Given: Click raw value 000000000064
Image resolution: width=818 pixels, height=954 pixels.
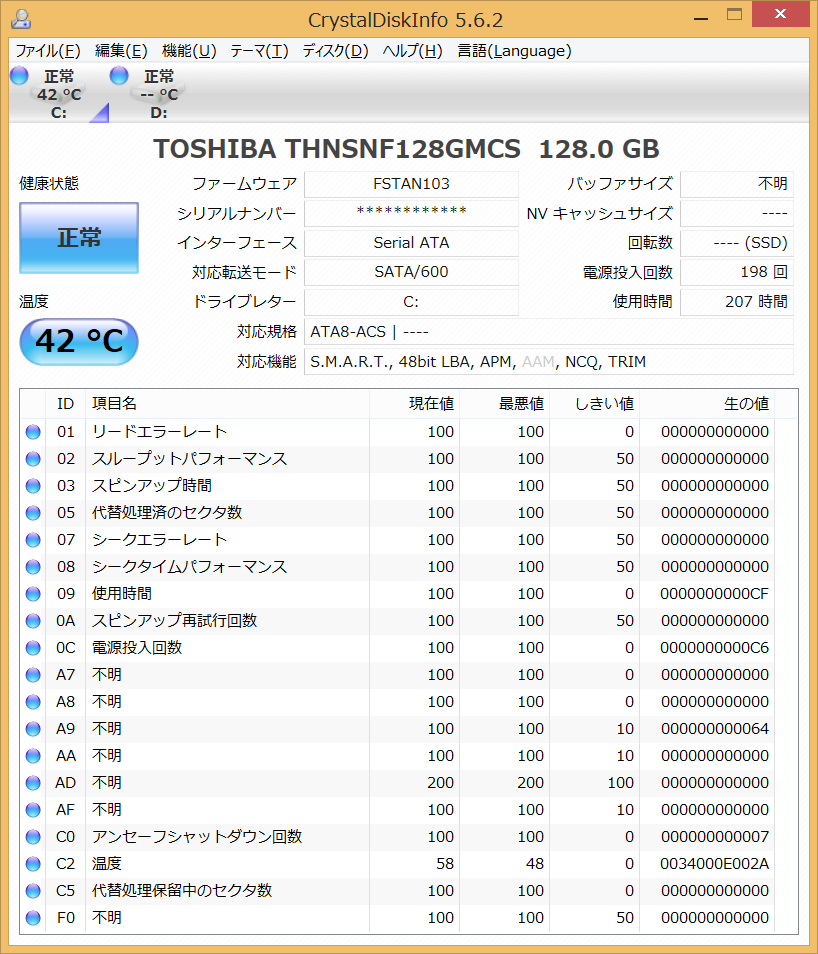Looking at the screenshot, I should (715, 729).
